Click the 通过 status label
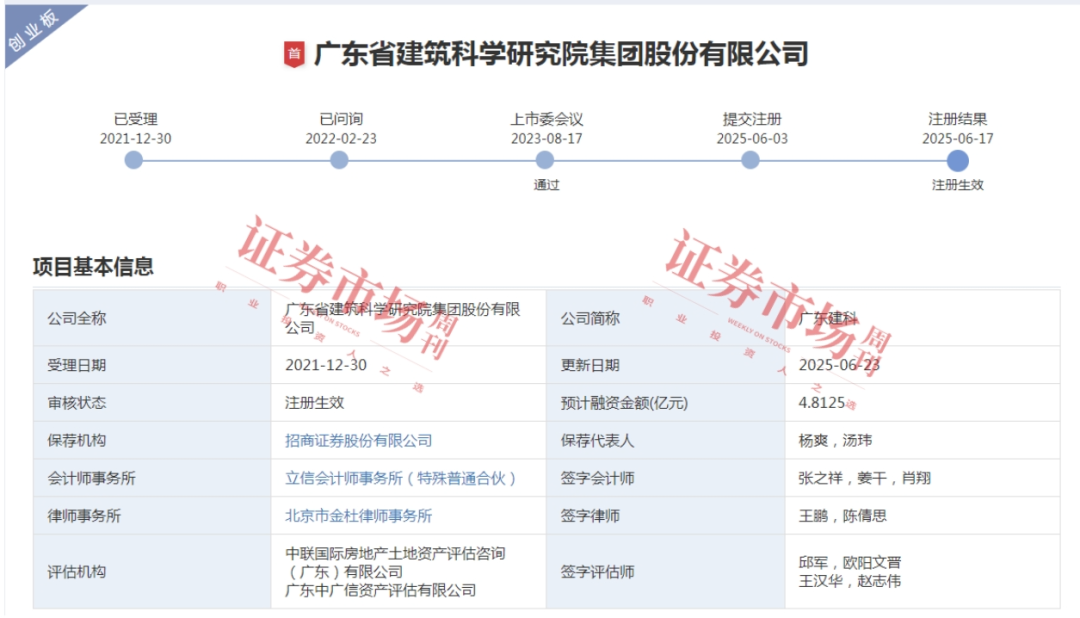Image resolution: width=1080 pixels, height=618 pixels. pyautogui.click(x=548, y=184)
